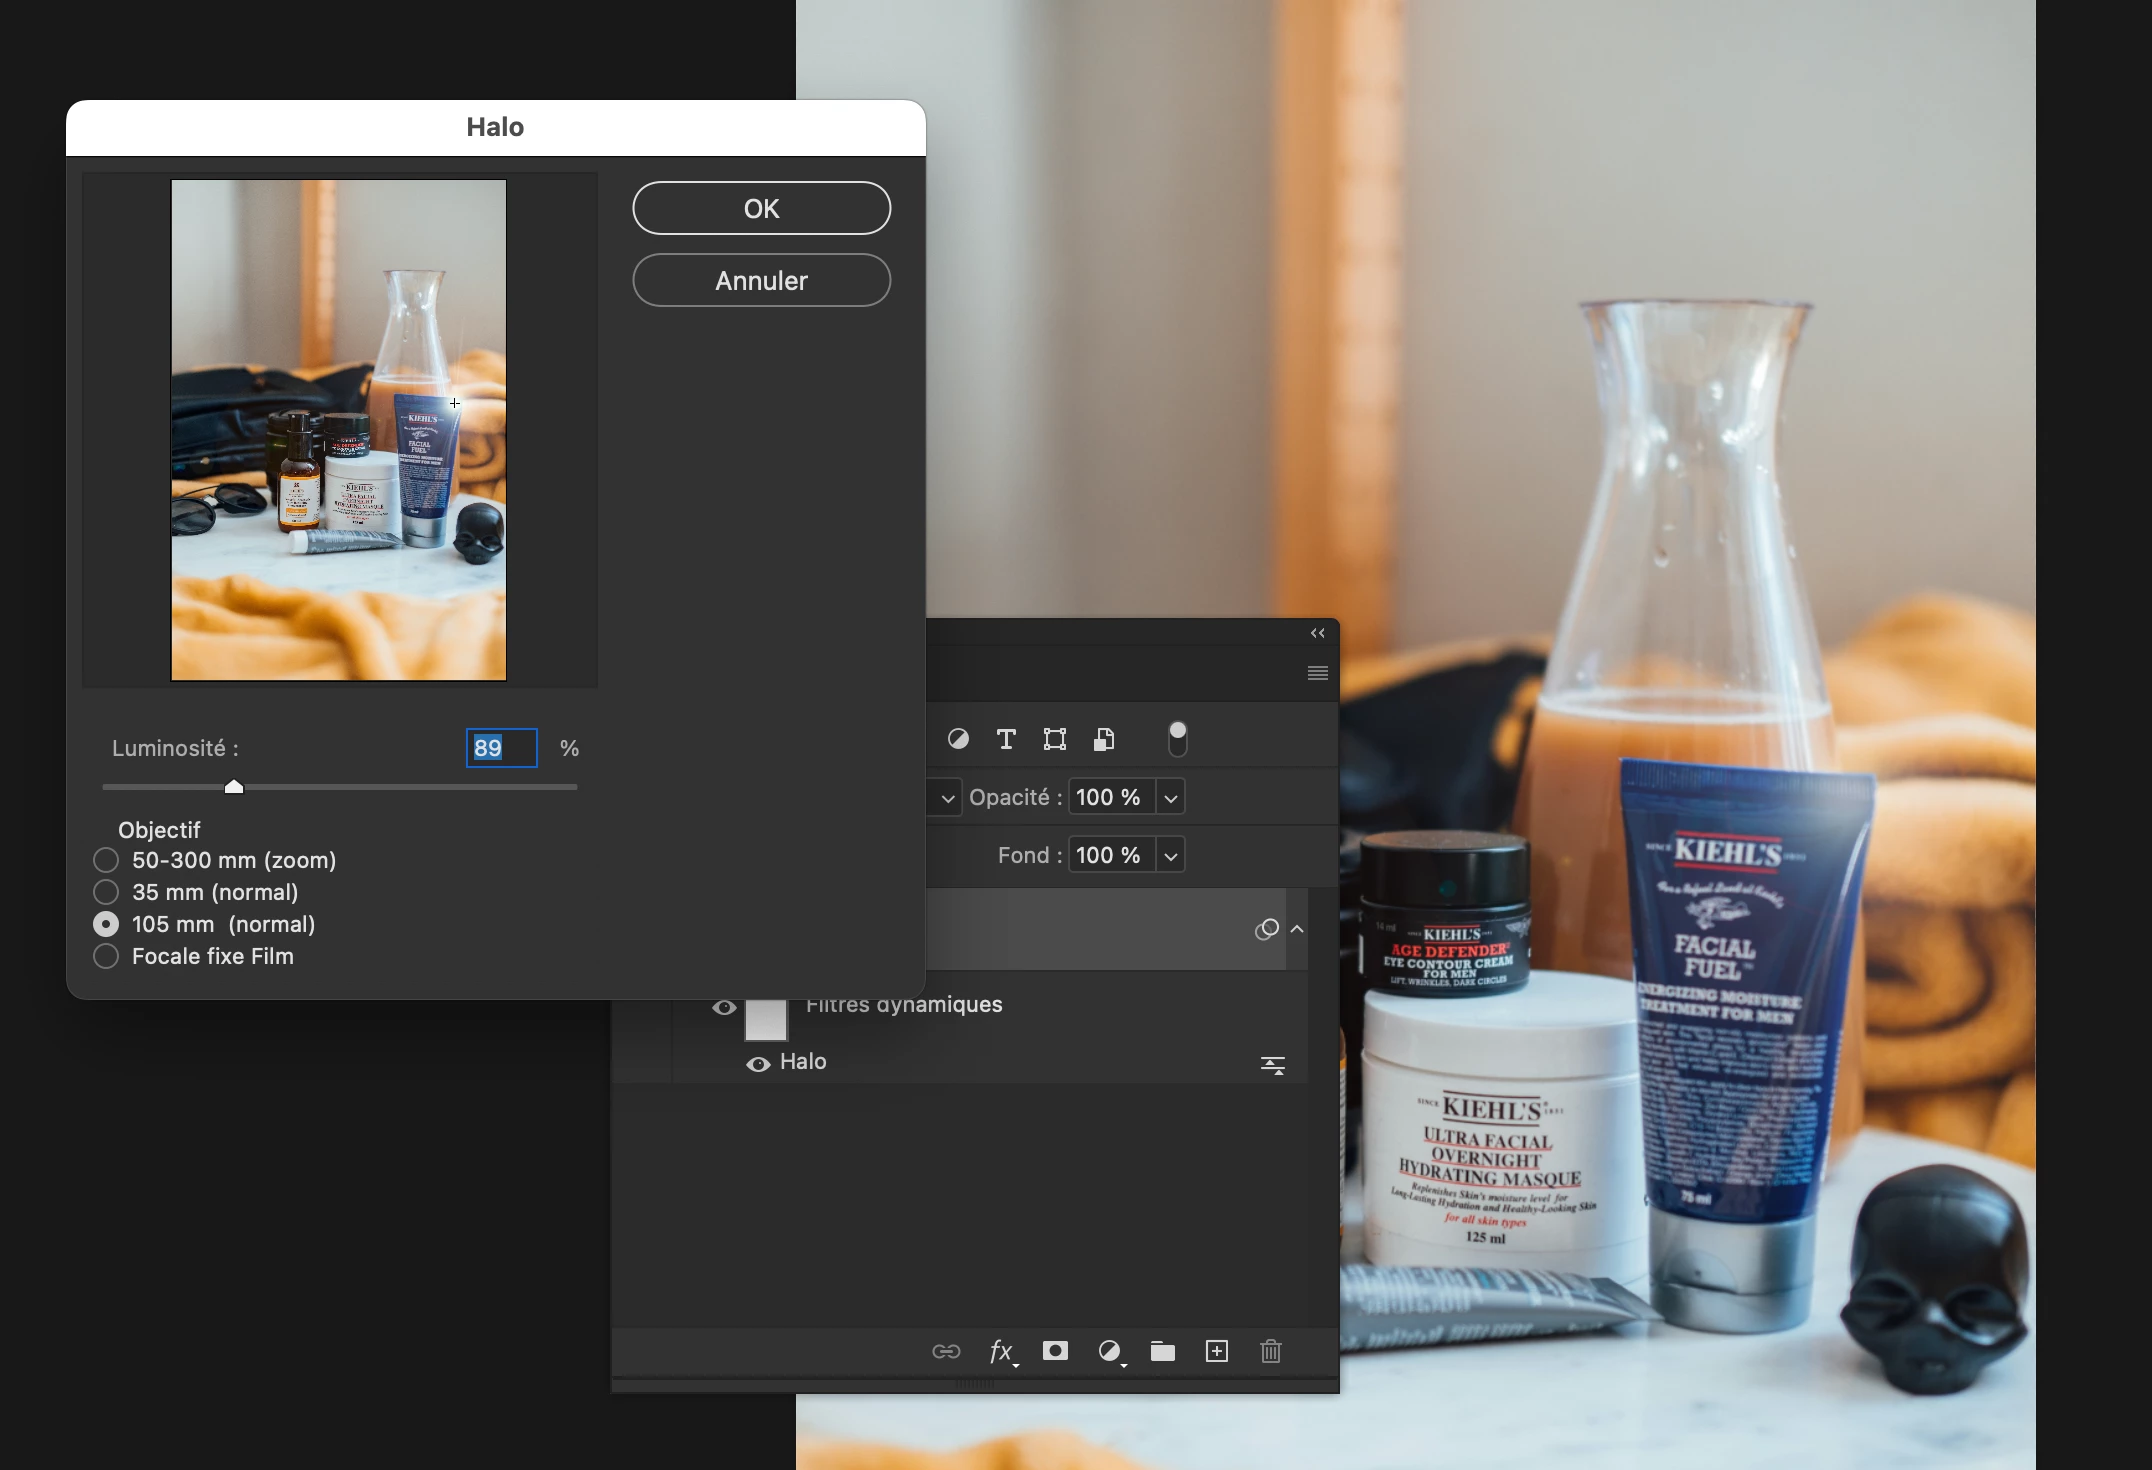Screen dimensions: 2152x1470
Task: Select 50-300 mm (zoom) lens option
Action: (x=106, y=860)
